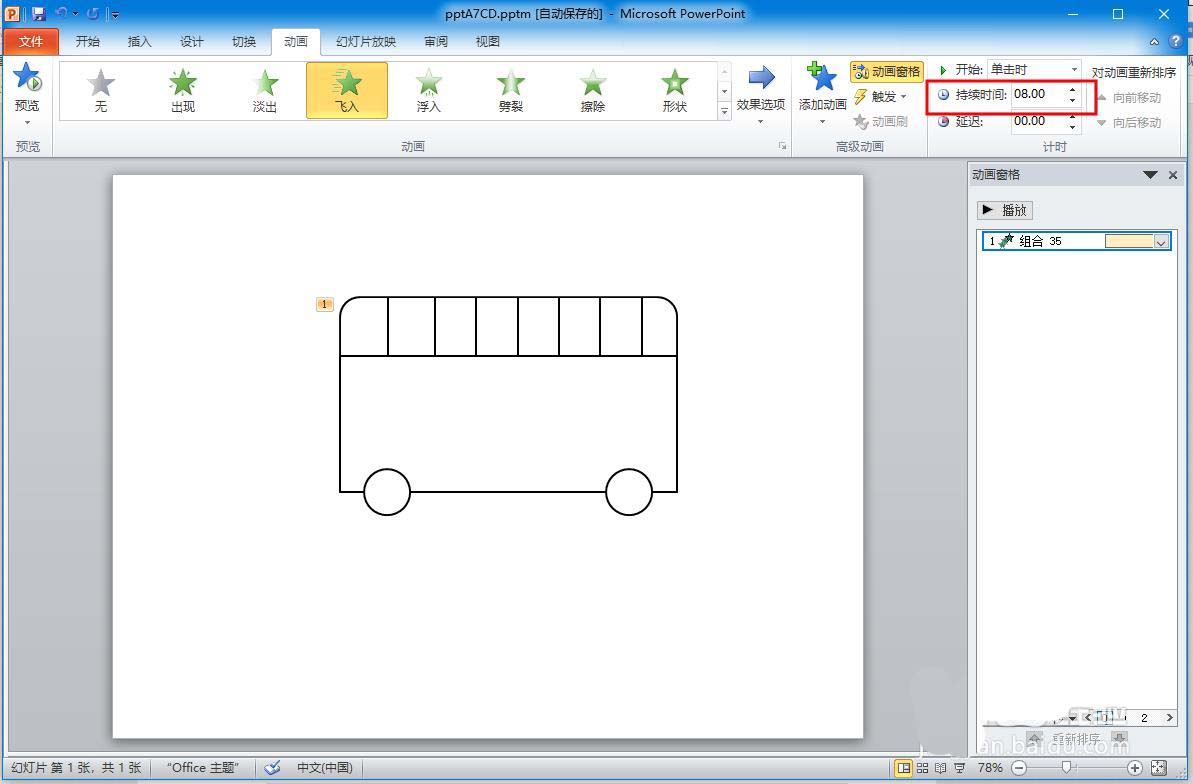Click the Add Animation star icon

point(822,77)
